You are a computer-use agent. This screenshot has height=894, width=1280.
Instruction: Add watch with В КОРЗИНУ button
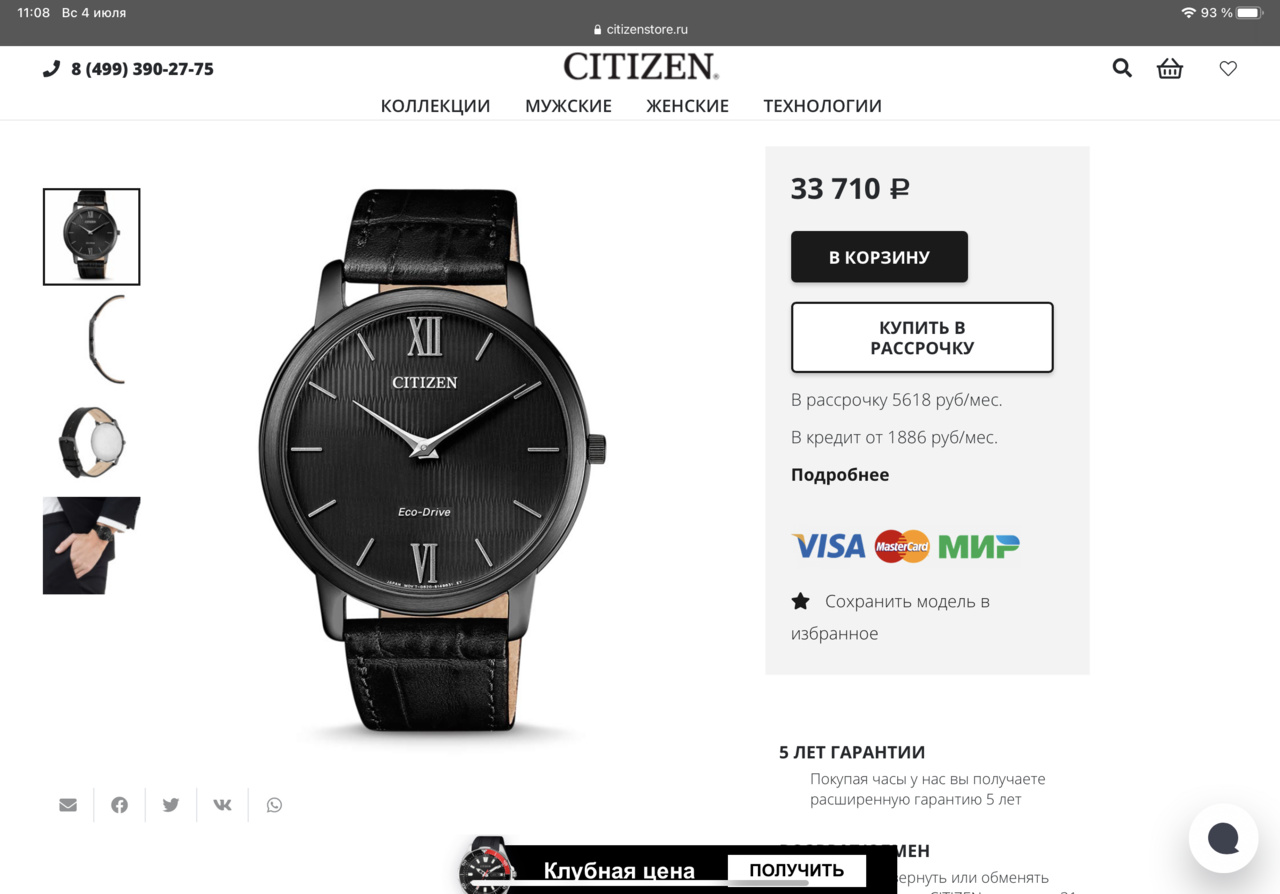(879, 257)
